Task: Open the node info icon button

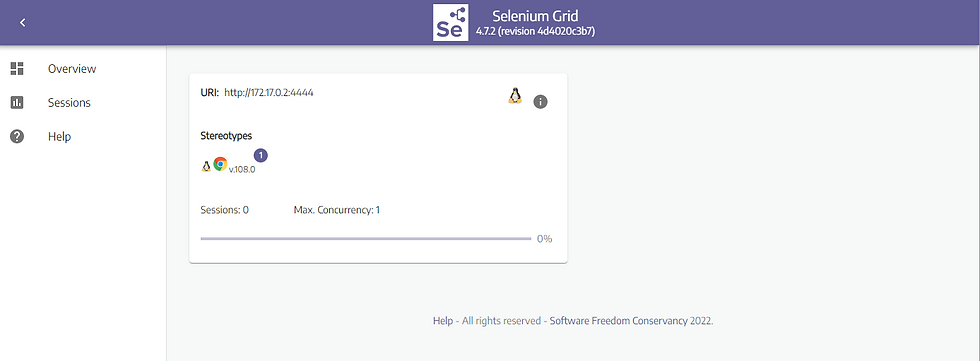Action: pos(540,102)
